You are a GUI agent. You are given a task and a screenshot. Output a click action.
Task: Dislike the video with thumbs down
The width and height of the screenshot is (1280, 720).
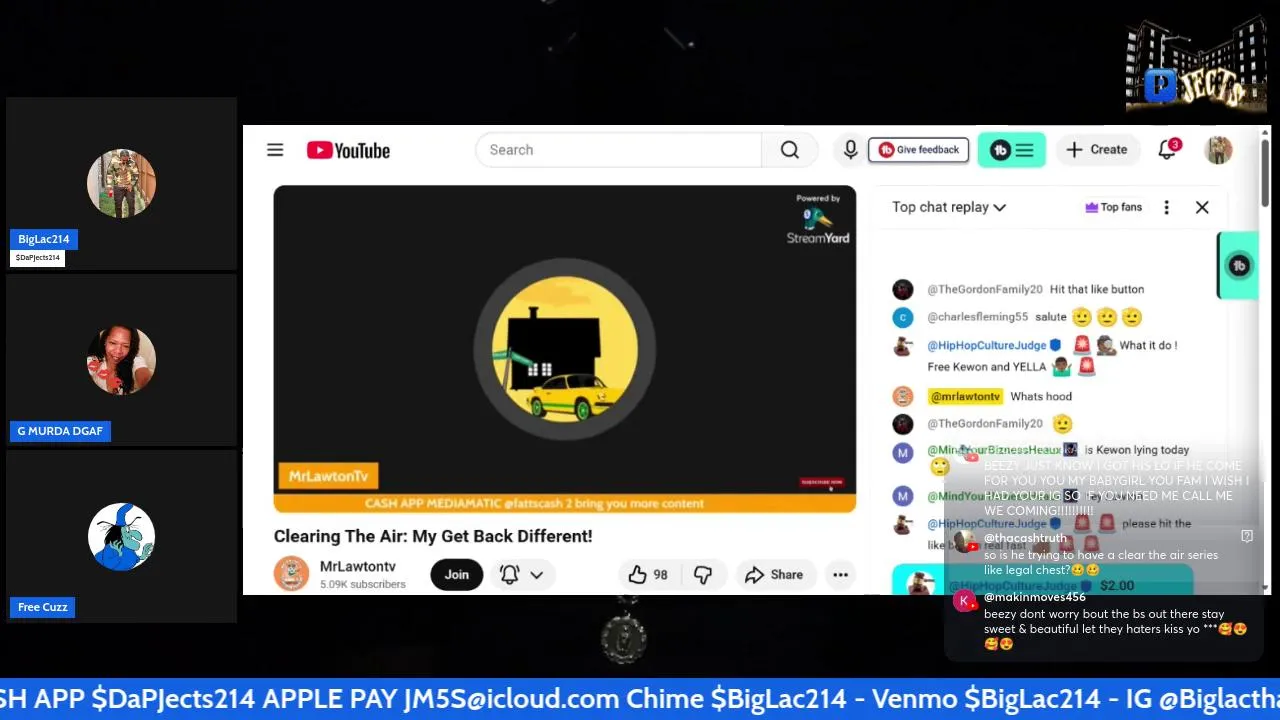click(703, 574)
